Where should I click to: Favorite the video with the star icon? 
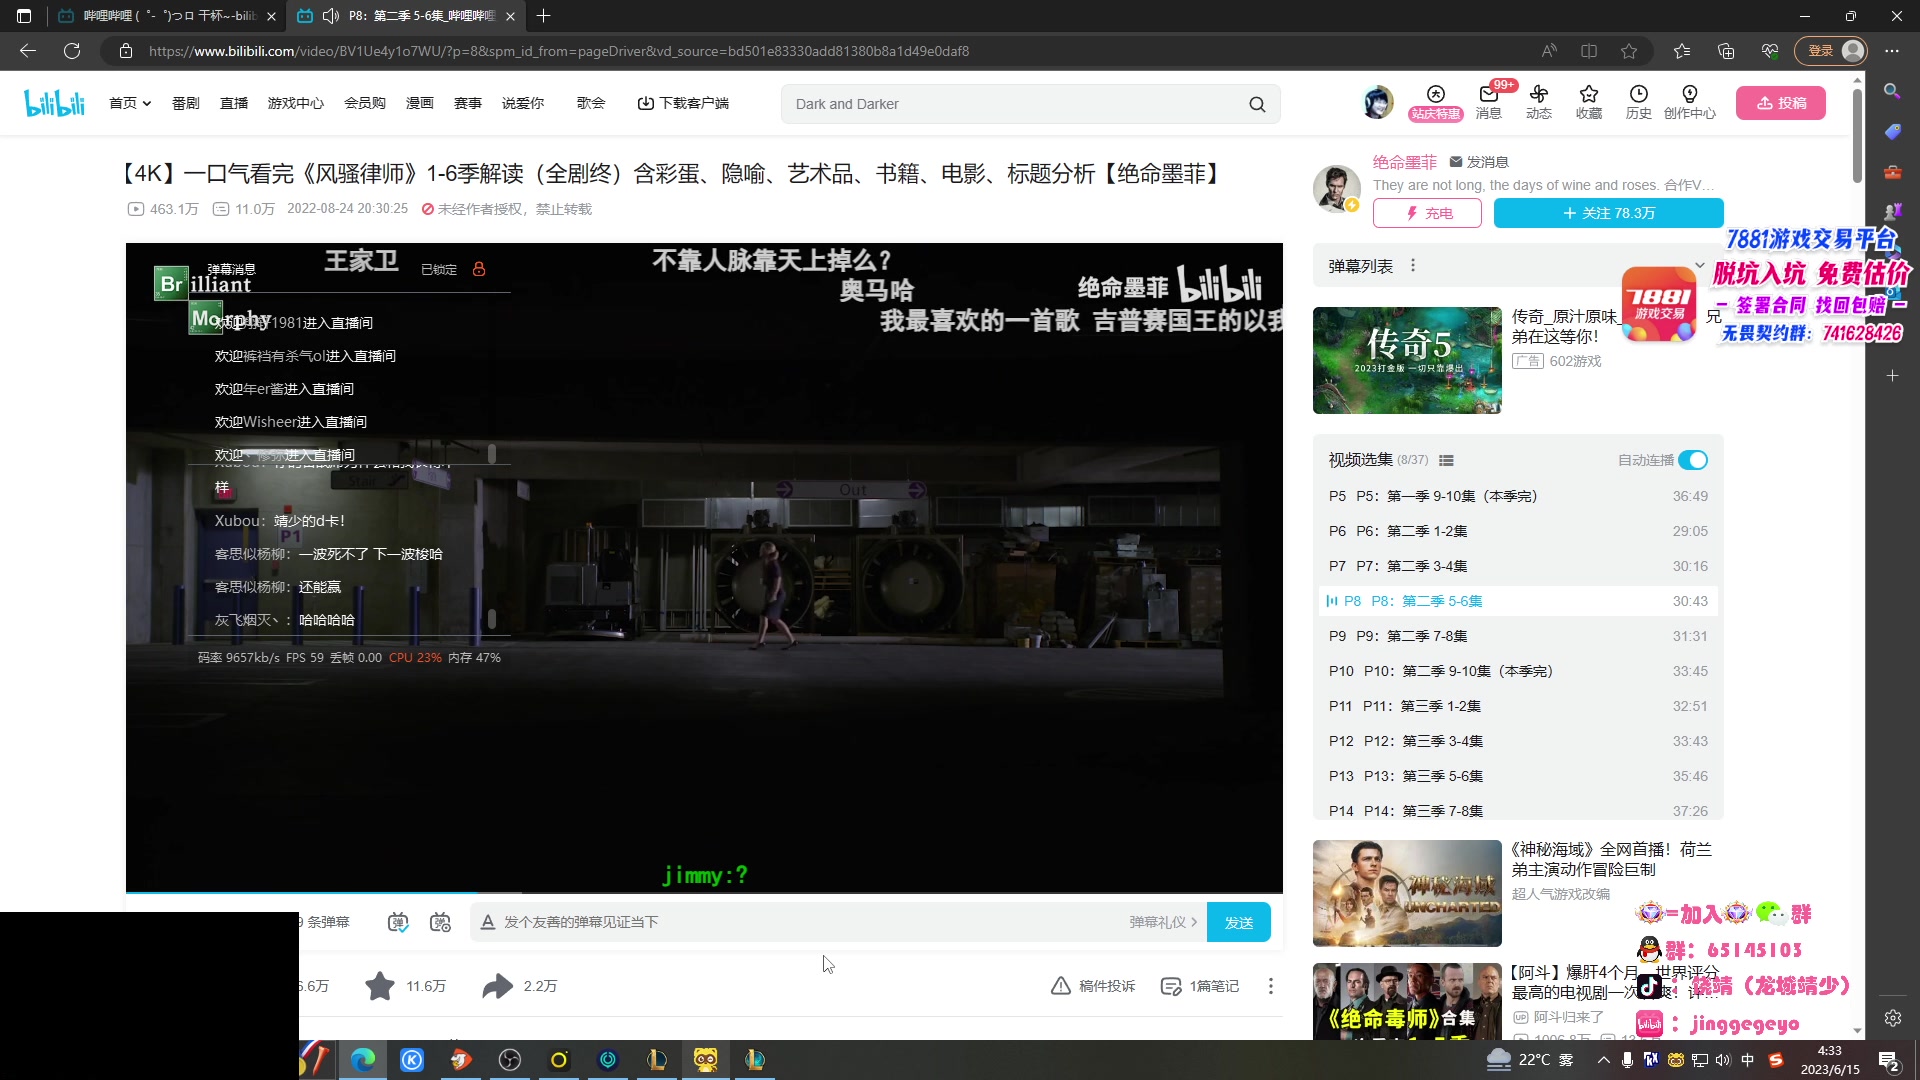pyautogui.click(x=380, y=986)
